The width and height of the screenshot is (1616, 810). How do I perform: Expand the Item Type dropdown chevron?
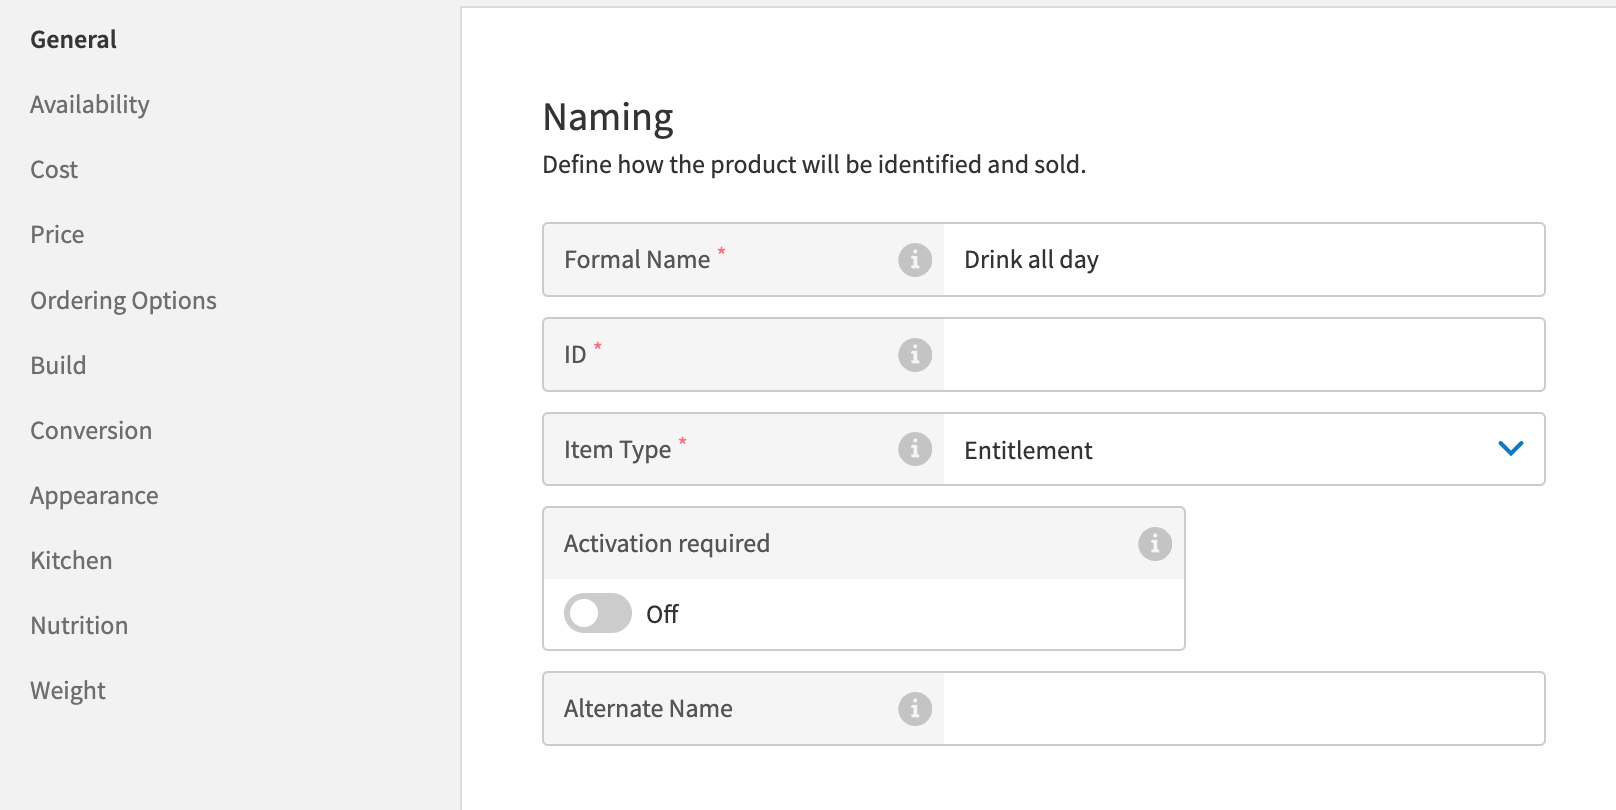(x=1510, y=449)
